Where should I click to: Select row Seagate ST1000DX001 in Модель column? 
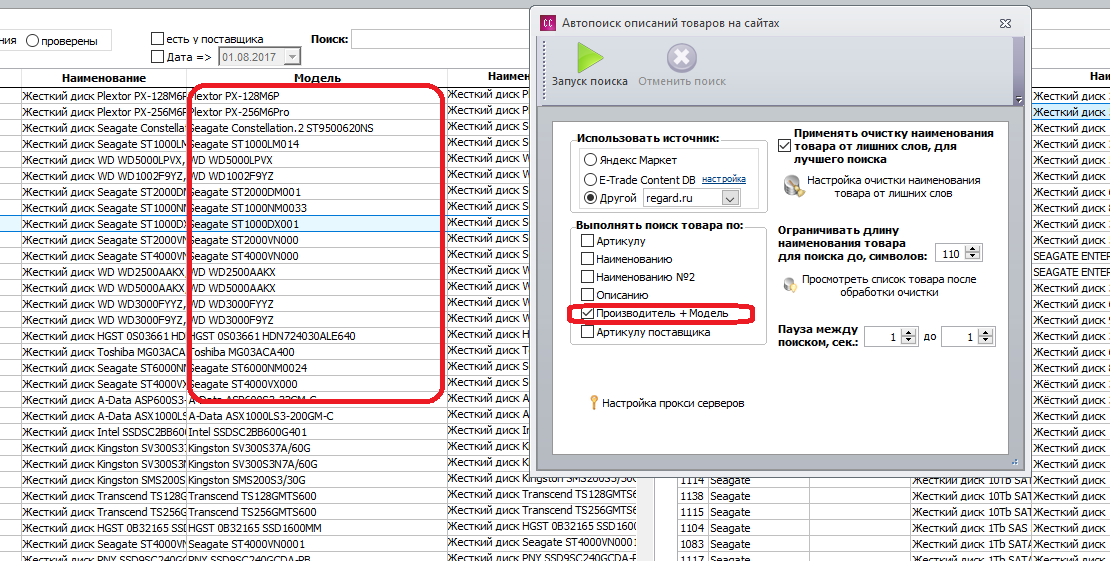(317, 224)
